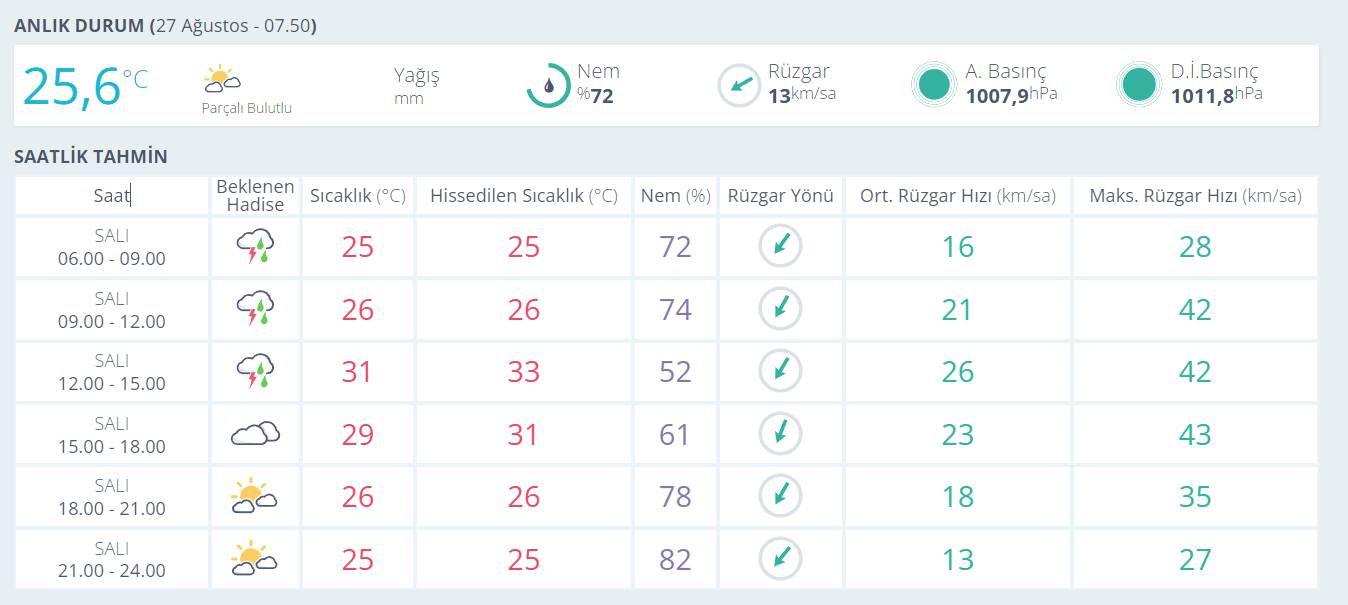Click the wind direction icon for 09.00 - 12.00

(x=781, y=309)
